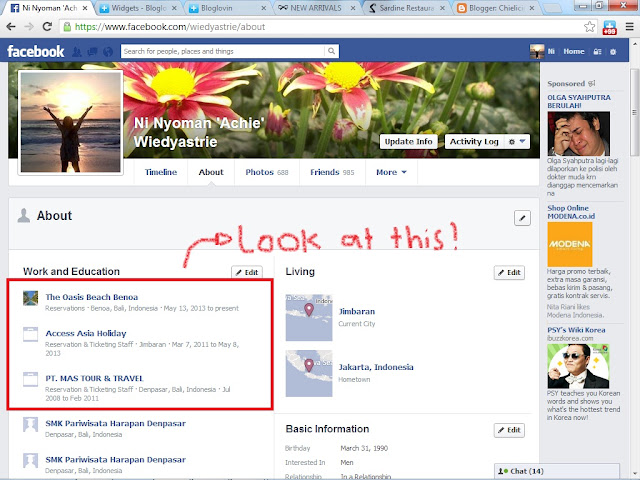Viewport: 640px width, 480px height.
Task: Open the friend requests icon
Action: 77,51
